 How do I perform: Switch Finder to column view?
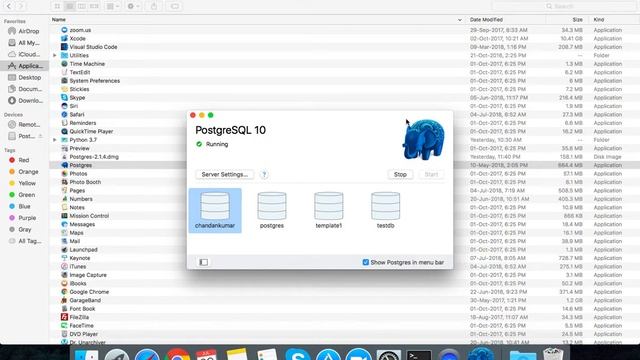82,6
